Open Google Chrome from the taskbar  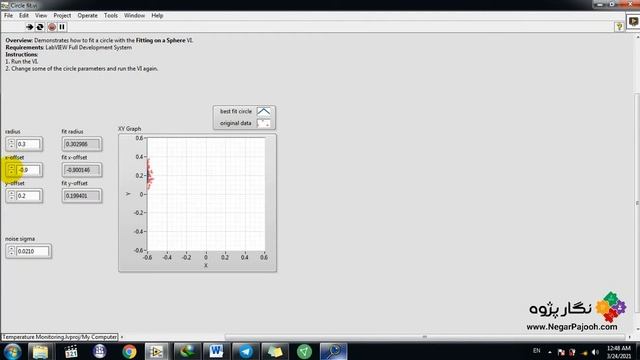129,351
